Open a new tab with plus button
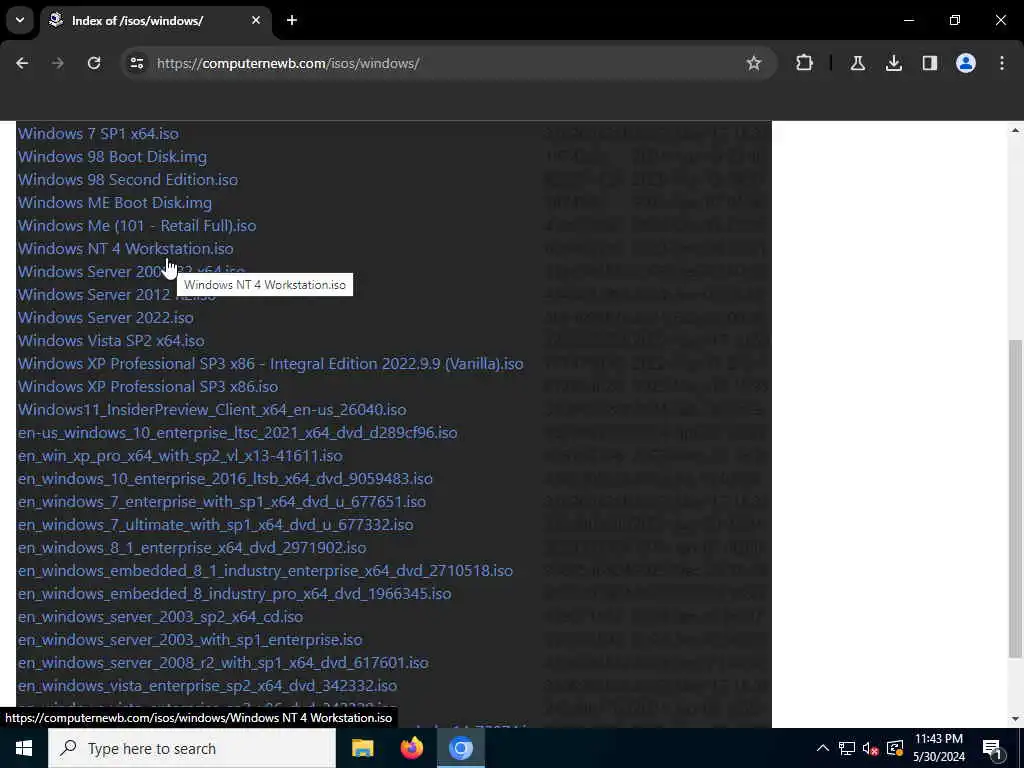 292,20
